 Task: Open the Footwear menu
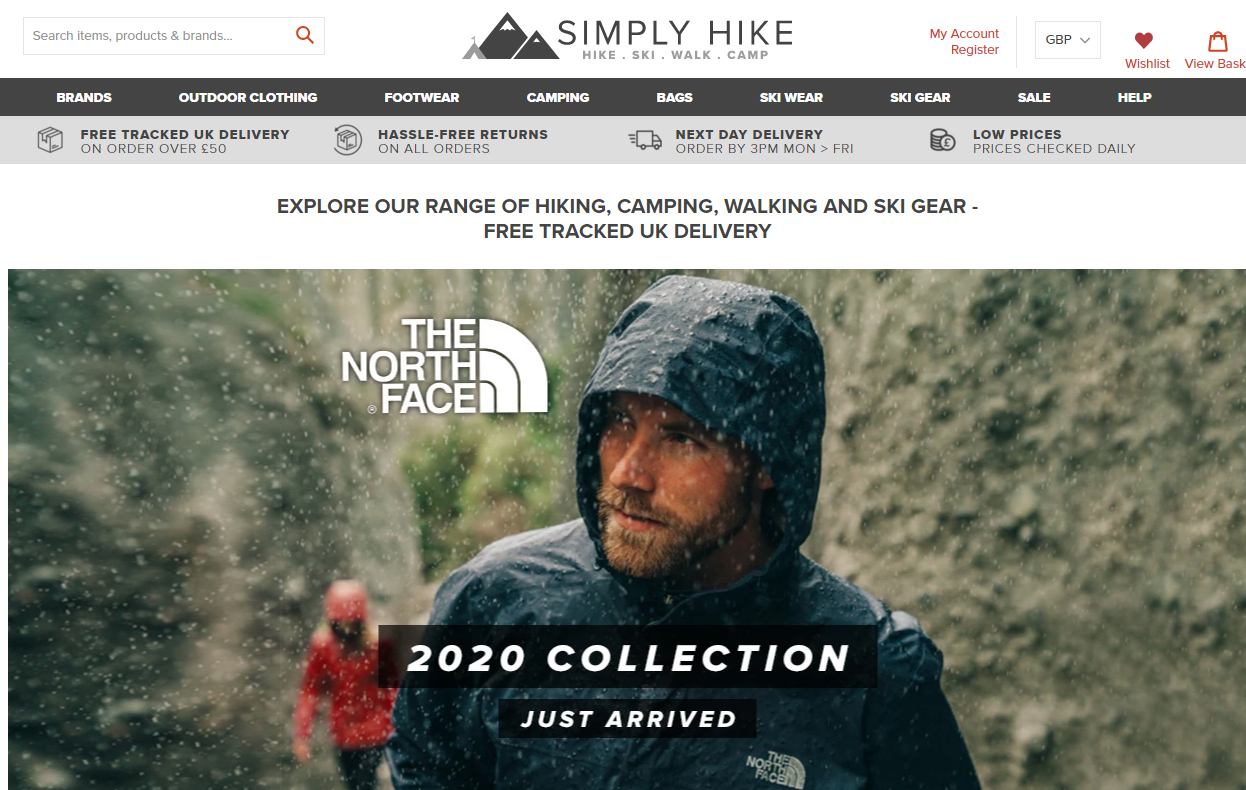click(422, 97)
